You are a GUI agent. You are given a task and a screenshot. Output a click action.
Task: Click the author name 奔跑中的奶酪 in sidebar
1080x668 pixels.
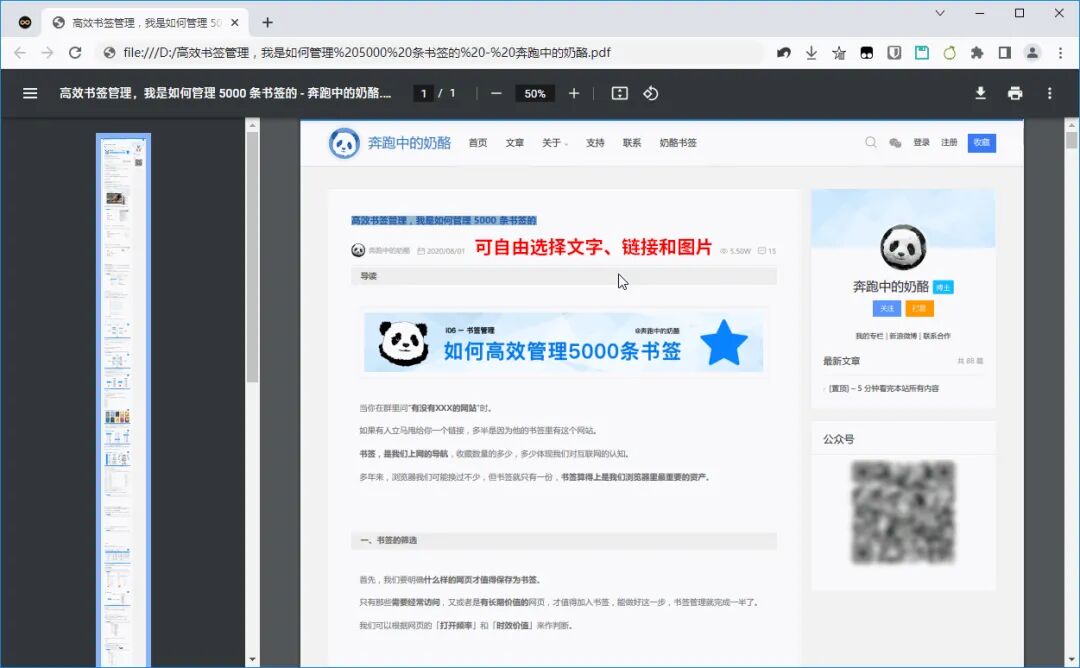(x=891, y=286)
